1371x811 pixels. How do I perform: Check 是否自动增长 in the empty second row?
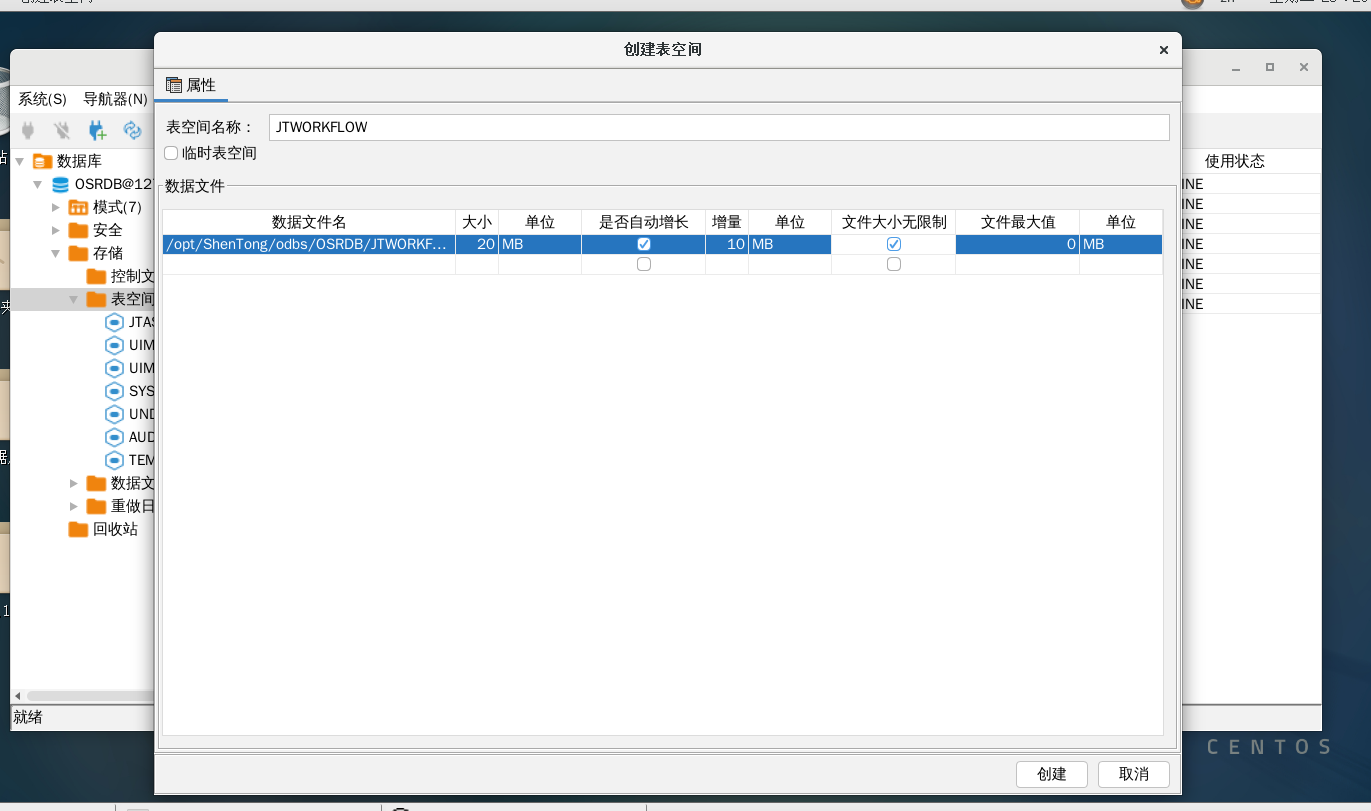tap(644, 264)
